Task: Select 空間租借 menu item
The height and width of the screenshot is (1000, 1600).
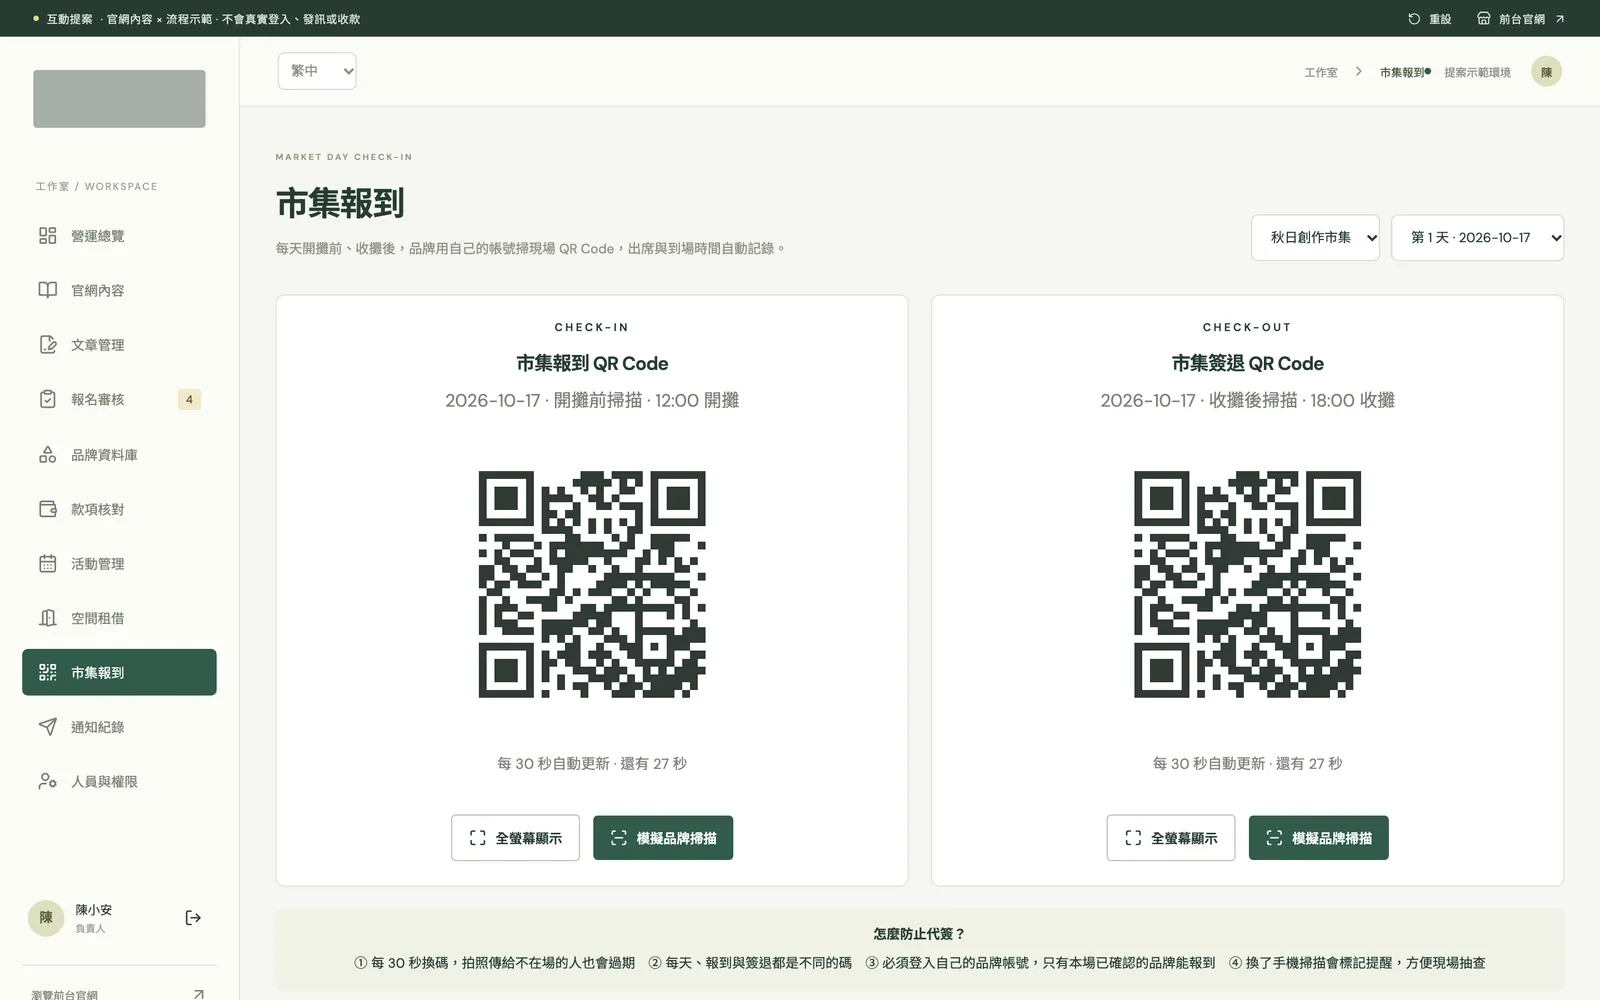Action: coord(119,618)
